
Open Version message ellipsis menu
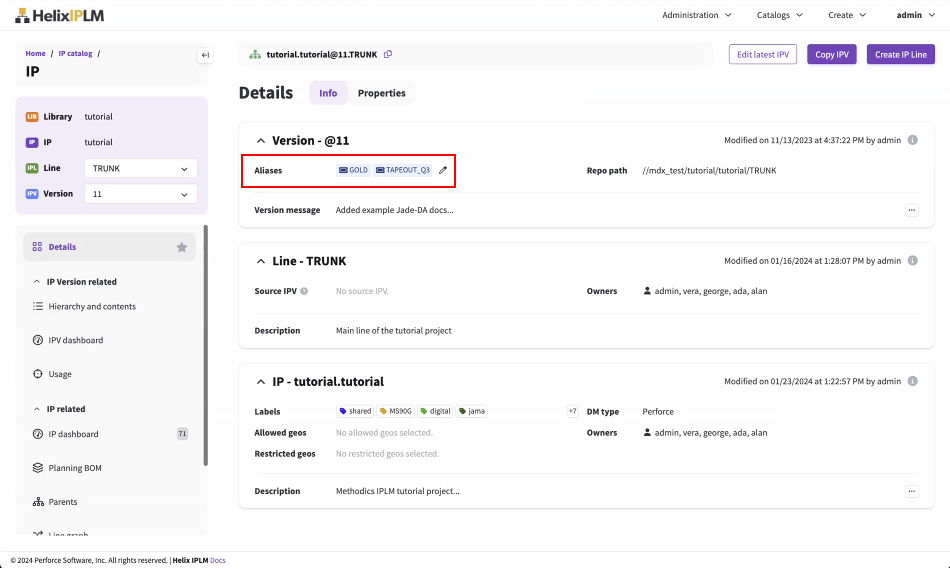coord(911,211)
